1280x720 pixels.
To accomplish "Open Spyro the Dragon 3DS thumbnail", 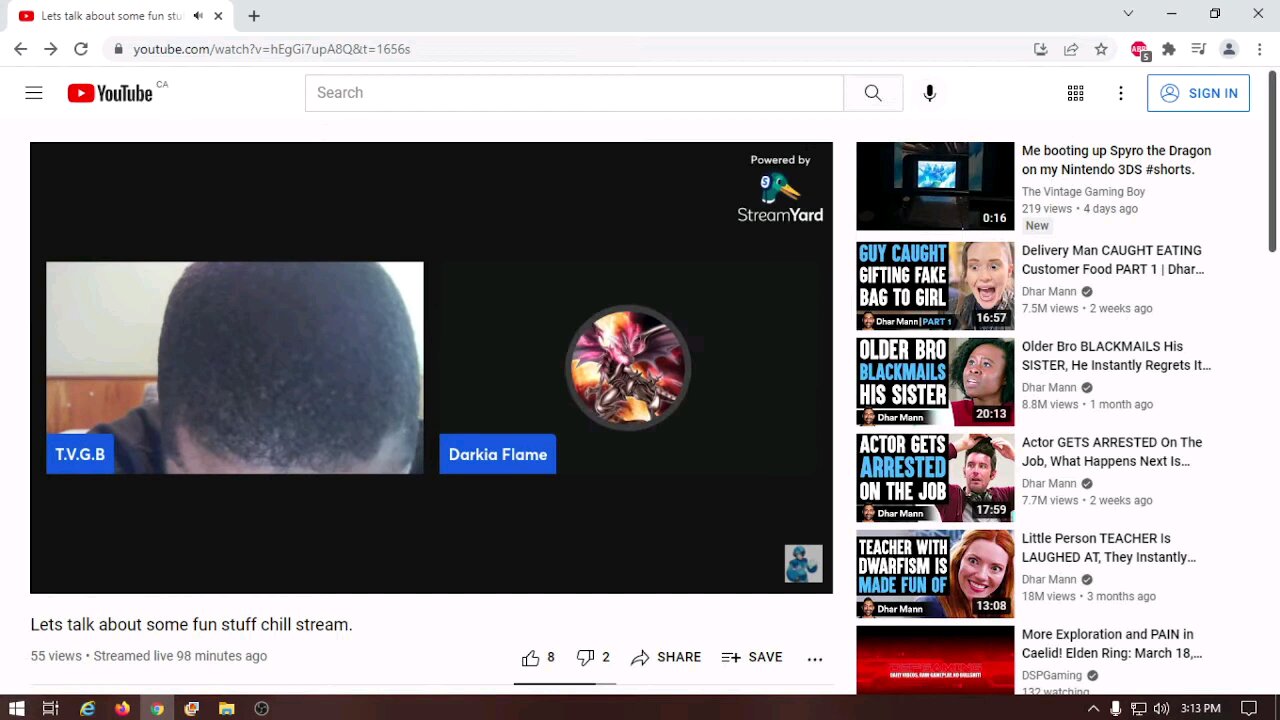I will point(935,186).
